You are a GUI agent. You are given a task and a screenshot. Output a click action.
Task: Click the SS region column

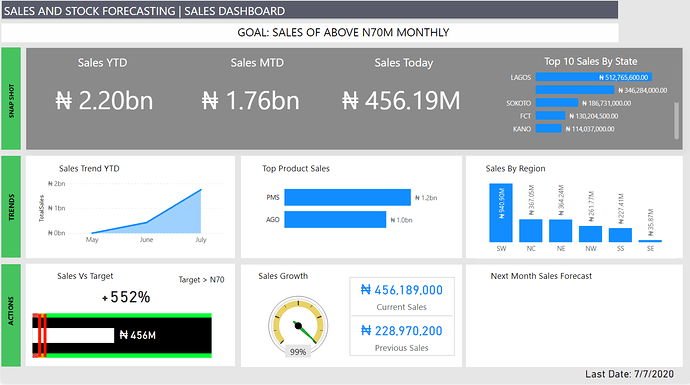click(620, 235)
